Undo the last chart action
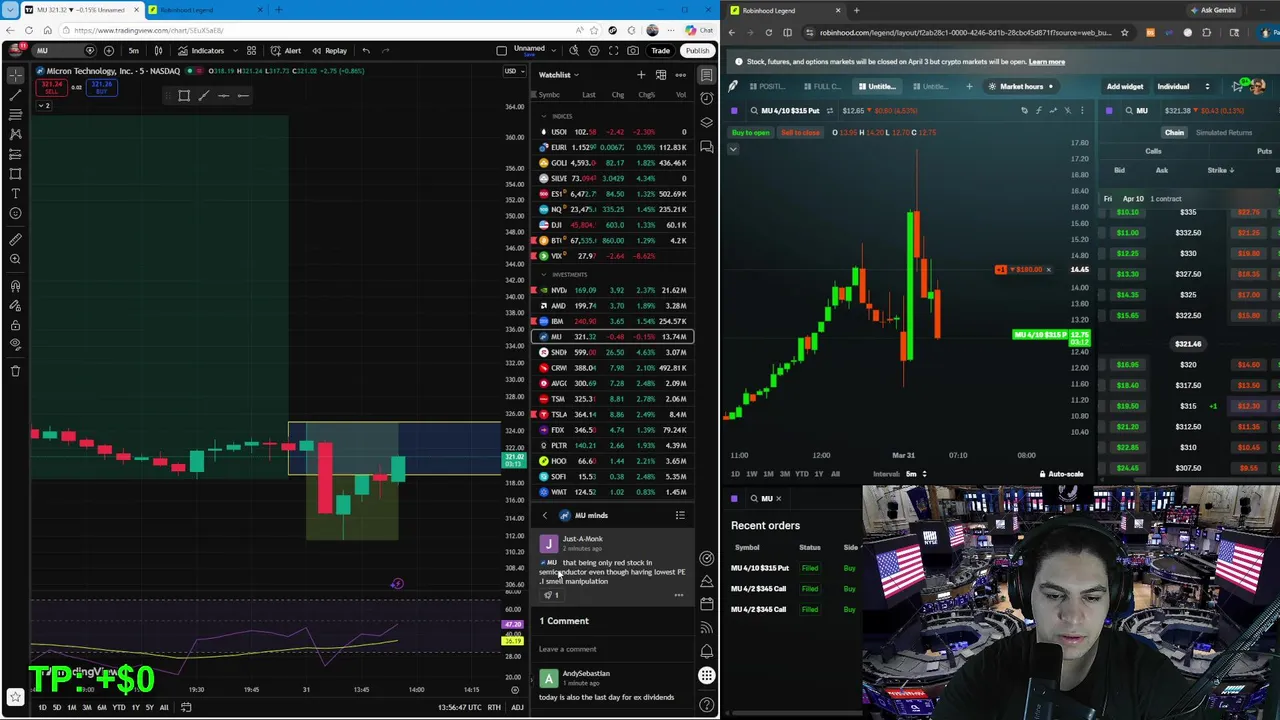The width and height of the screenshot is (1280, 720). pos(366,50)
